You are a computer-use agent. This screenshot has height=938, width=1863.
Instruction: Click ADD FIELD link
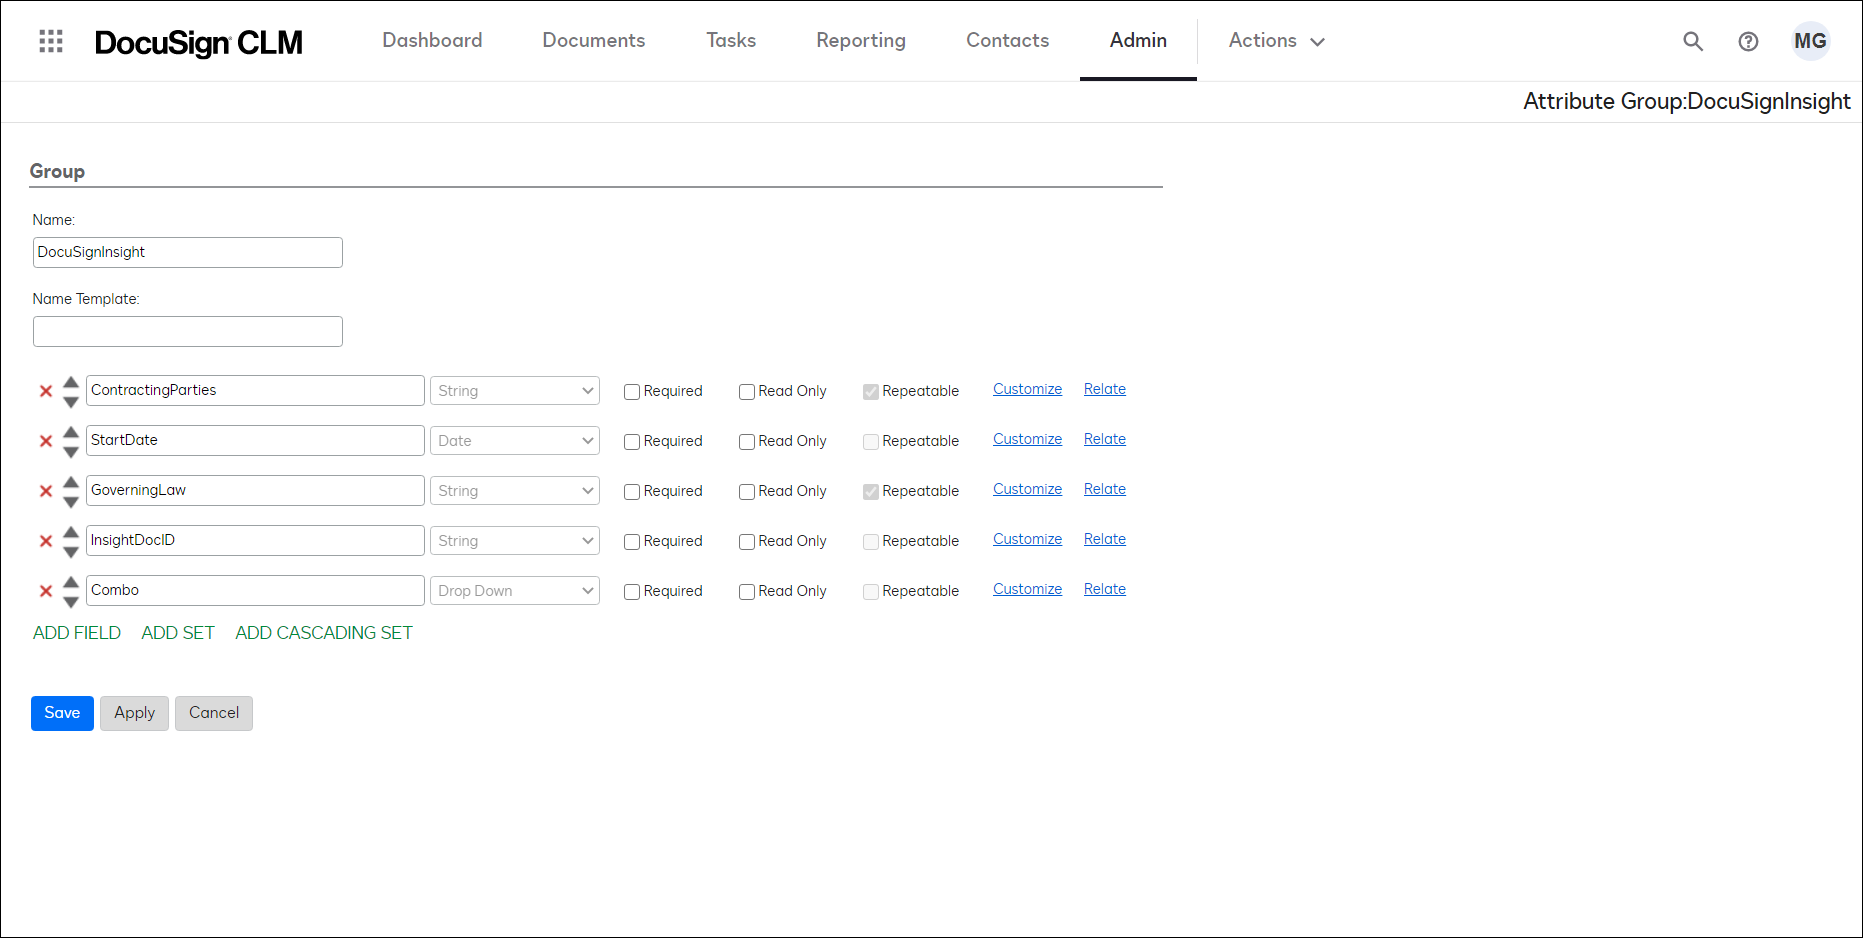click(77, 633)
